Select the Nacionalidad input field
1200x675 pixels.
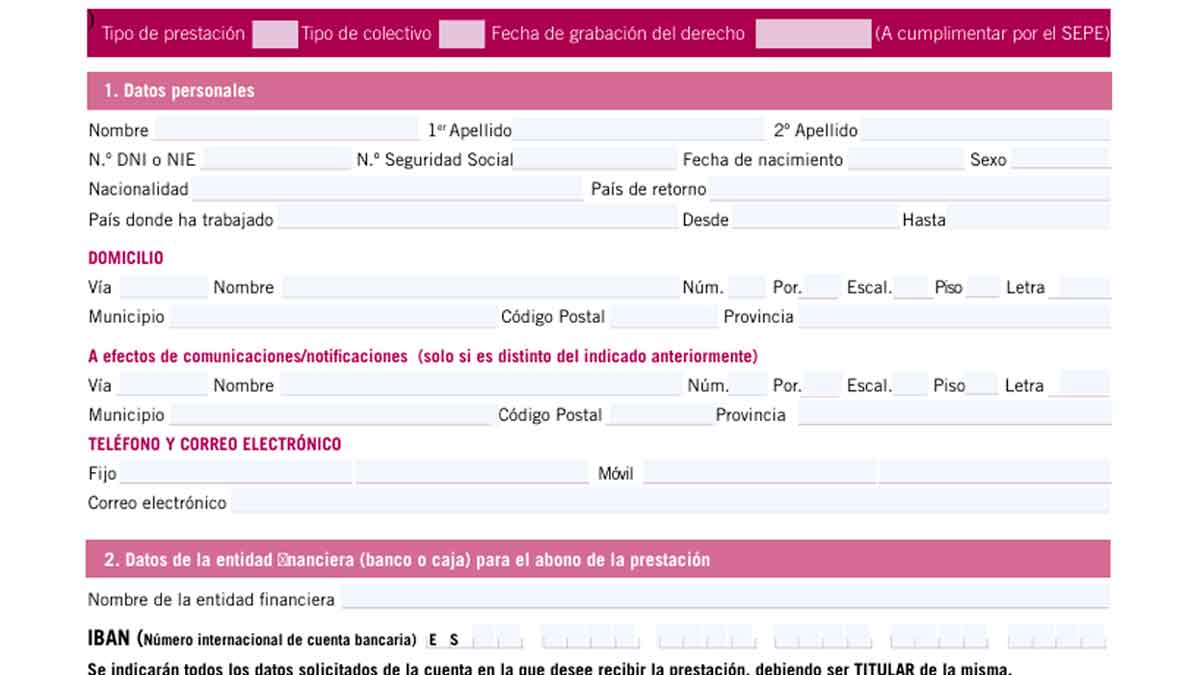coord(386,189)
